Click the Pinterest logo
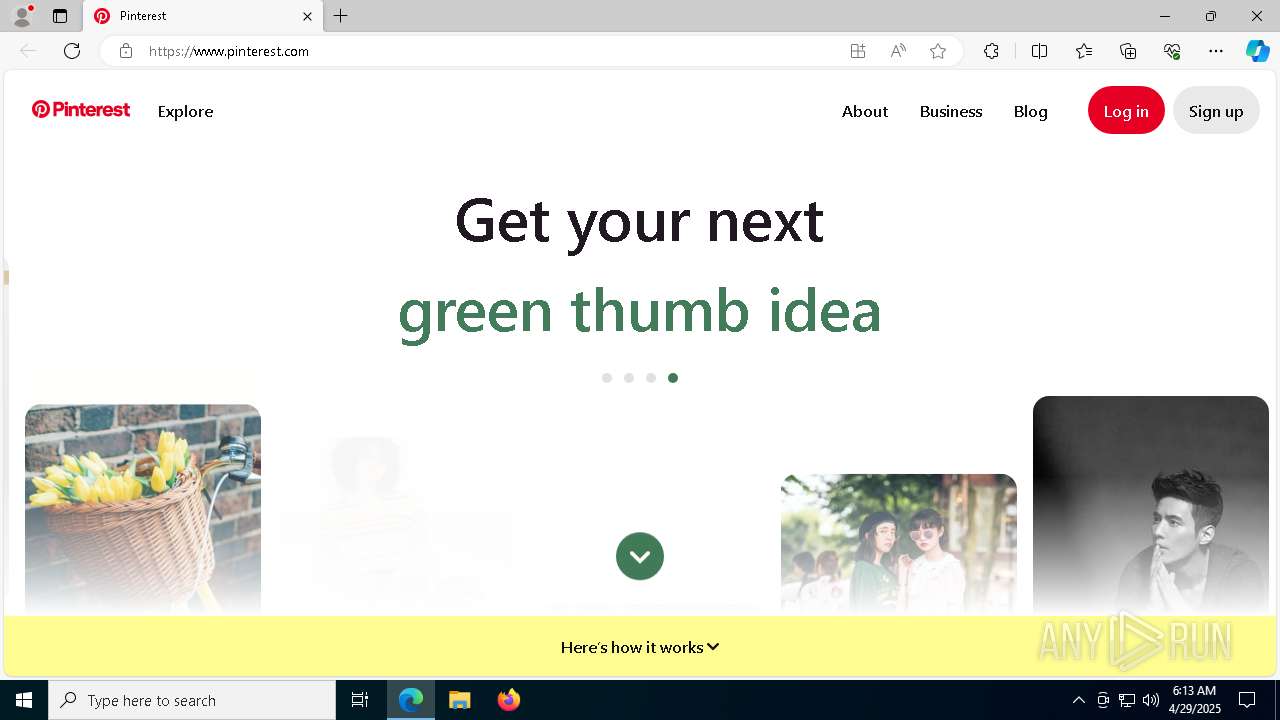This screenshot has width=1280, height=720. tap(81, 110)
